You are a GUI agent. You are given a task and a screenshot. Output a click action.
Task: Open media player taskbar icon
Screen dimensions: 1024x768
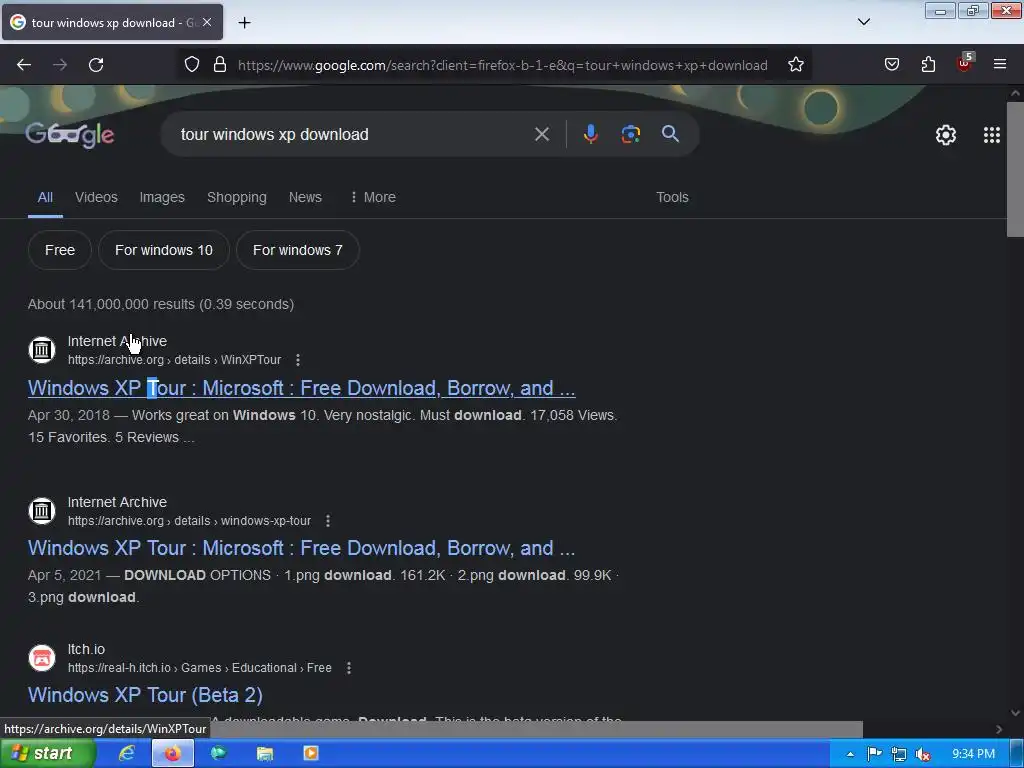tap(311, 754)
